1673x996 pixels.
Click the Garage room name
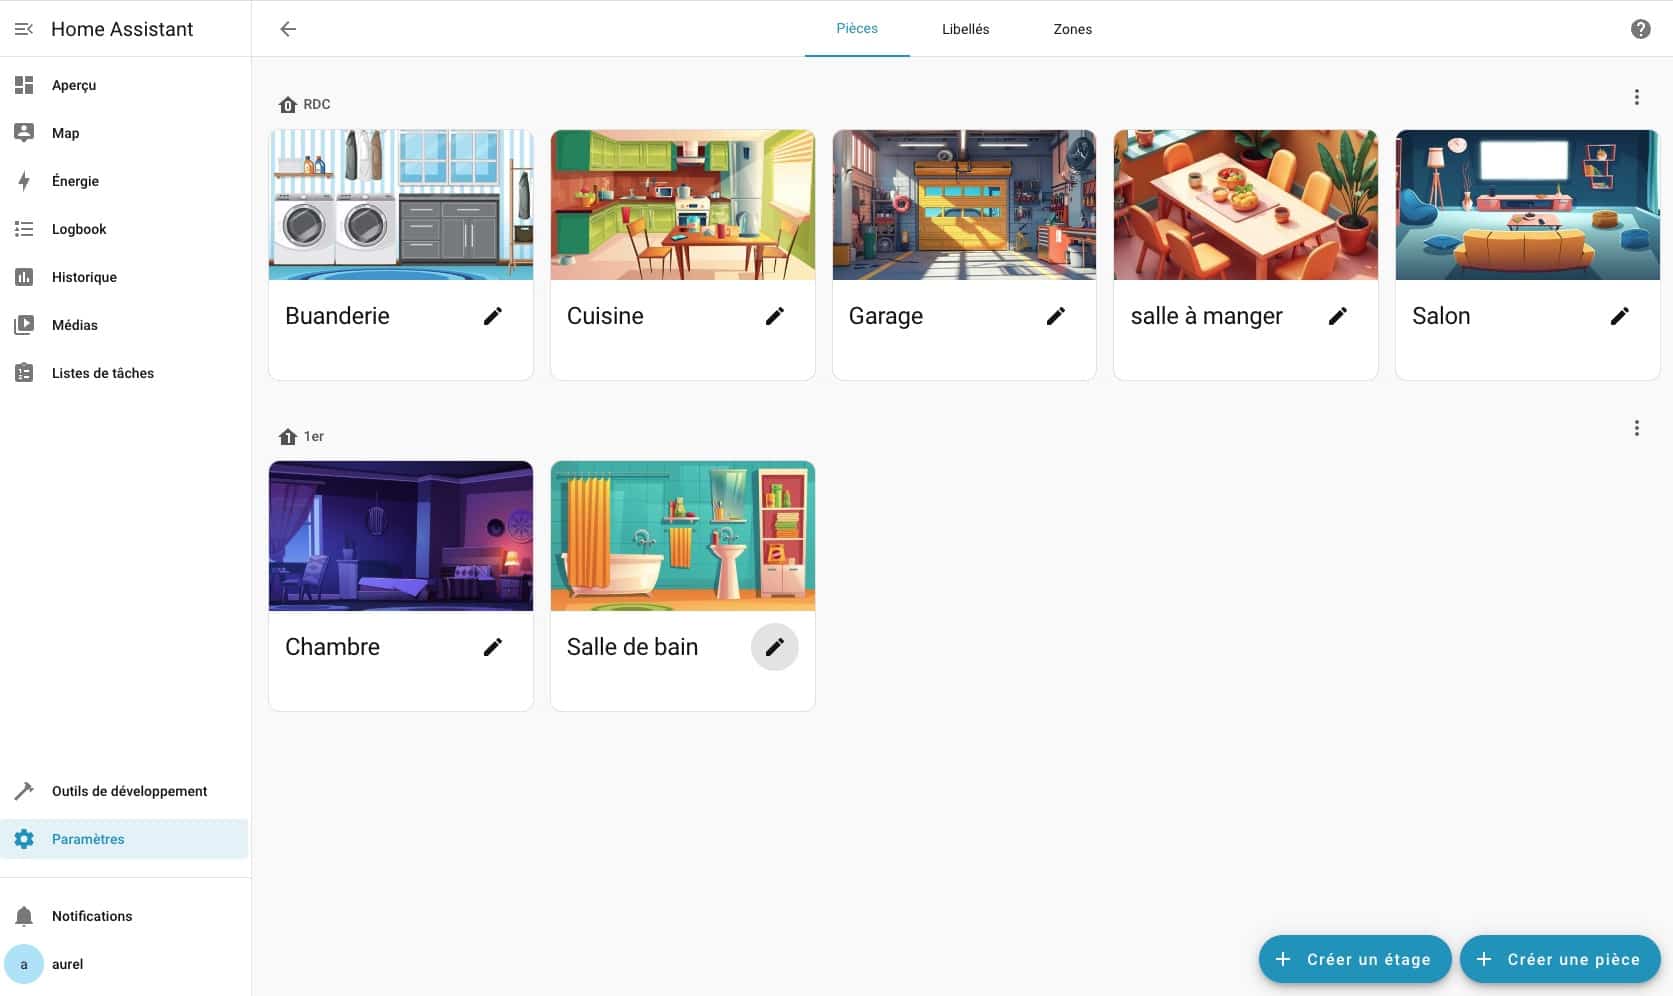coord(886,316)
